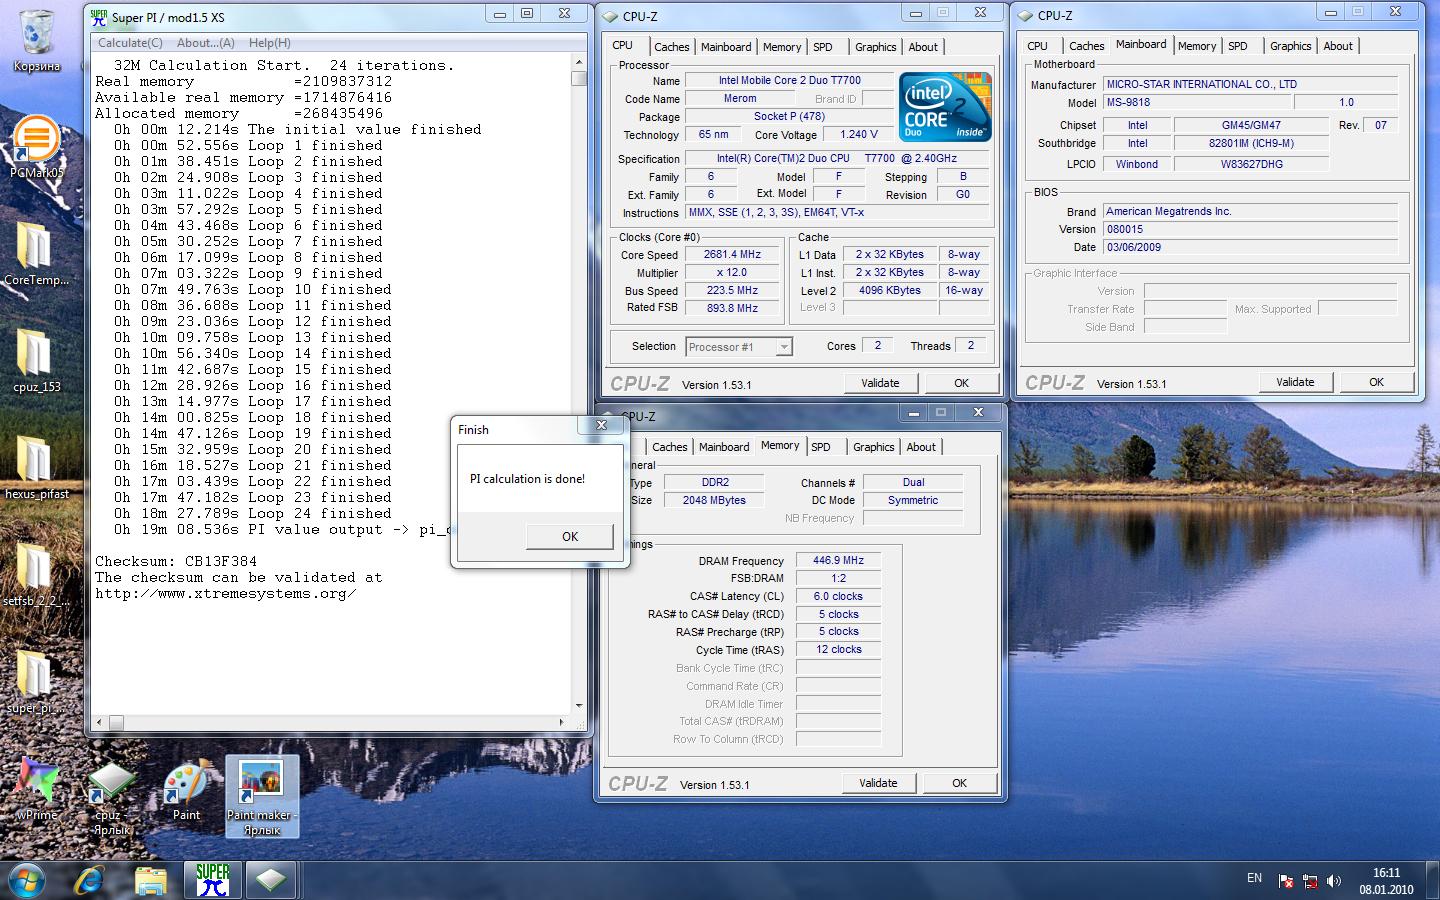The width and height of the screenshot is (1440, 900).
Task: Open the setfsb_2_2 folder on the desktop
Action: (37, 575)
